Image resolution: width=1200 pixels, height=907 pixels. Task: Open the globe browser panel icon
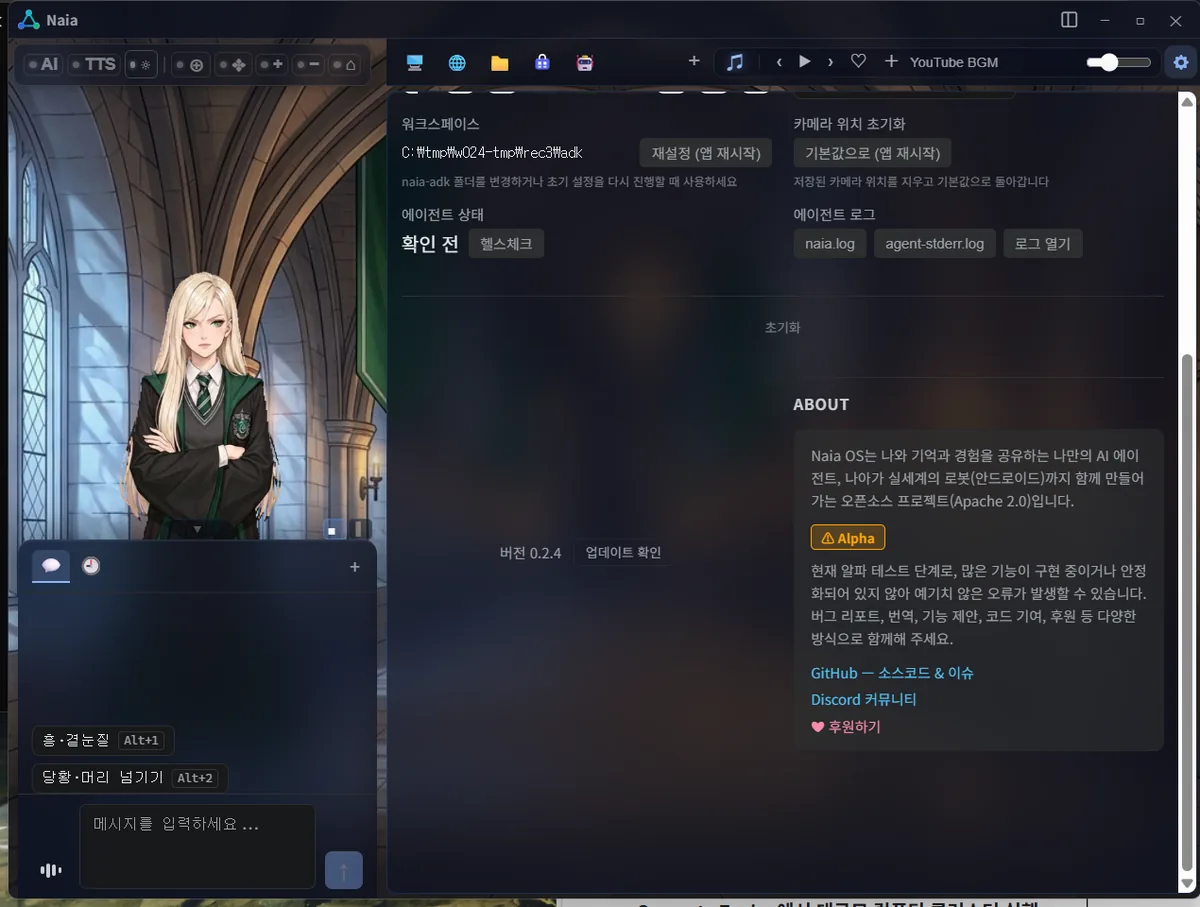pos(457,62)
